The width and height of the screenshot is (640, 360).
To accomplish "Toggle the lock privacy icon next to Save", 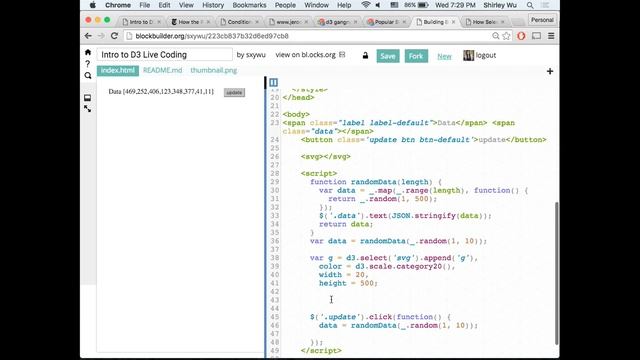I will (x=365, y=56).
